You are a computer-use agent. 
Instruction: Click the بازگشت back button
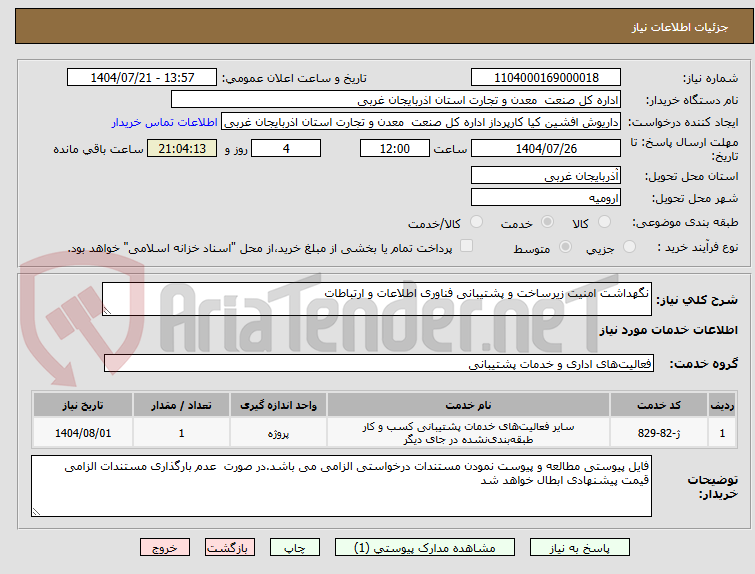230,548
